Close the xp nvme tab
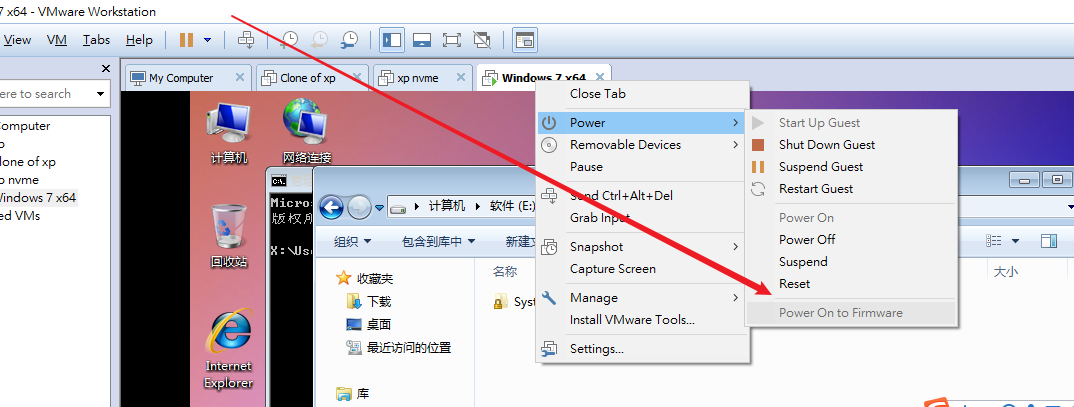This screenshot has height=407, width=1074. click(462, 77)
